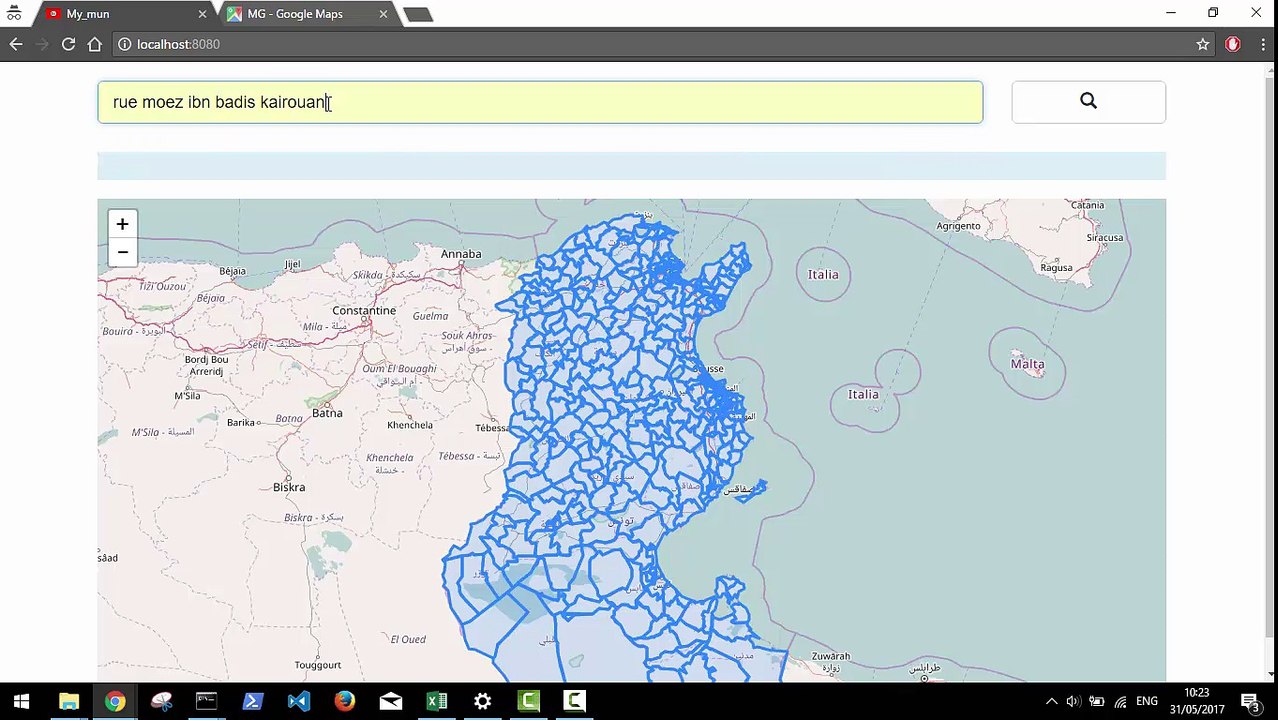Click the red extension icon in toolbar
Viewport: 1278px width, 720px height.
[1233, 44]
